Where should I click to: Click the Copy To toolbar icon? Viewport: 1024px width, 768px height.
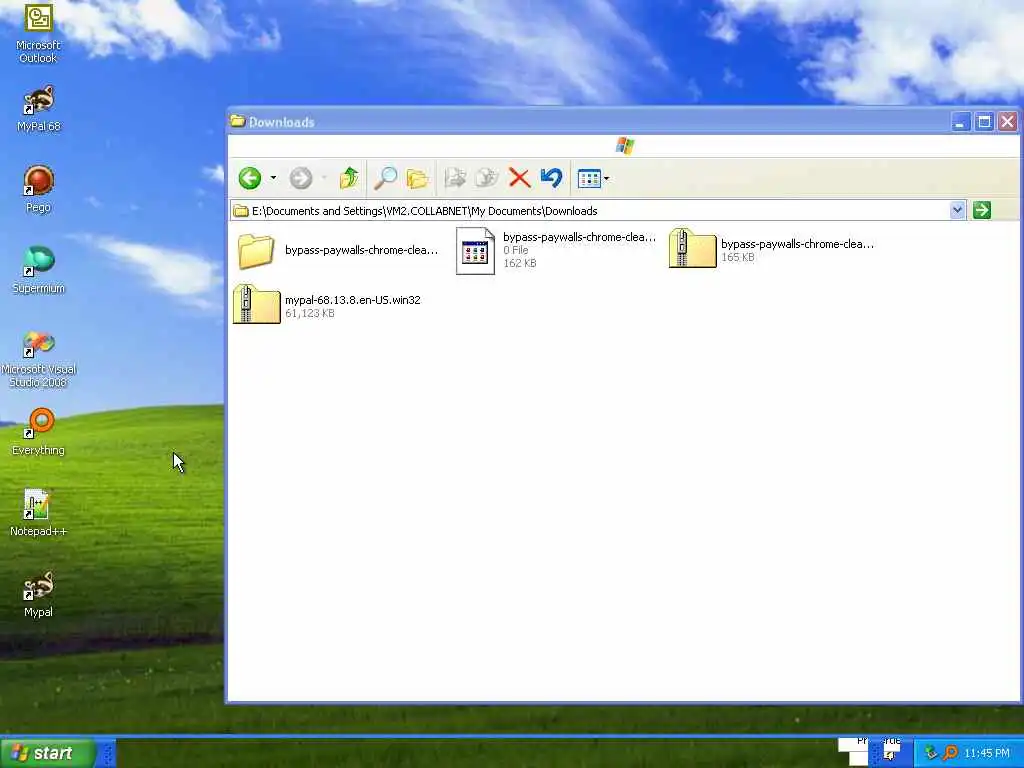[487, 178]
